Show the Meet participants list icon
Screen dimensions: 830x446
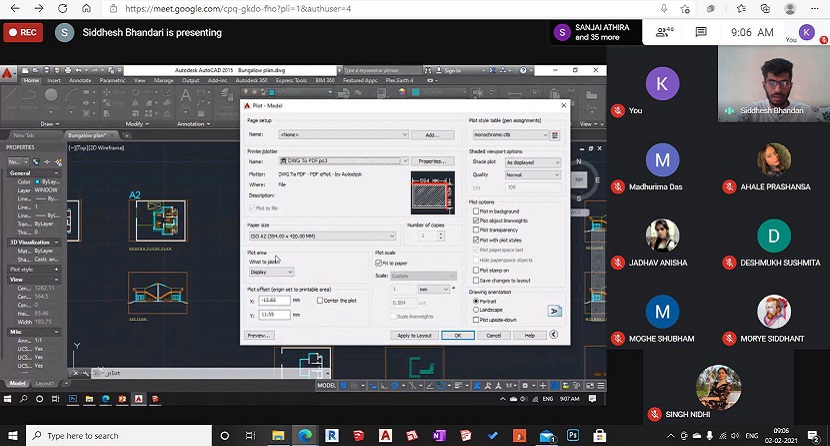[x=663, y=32]
